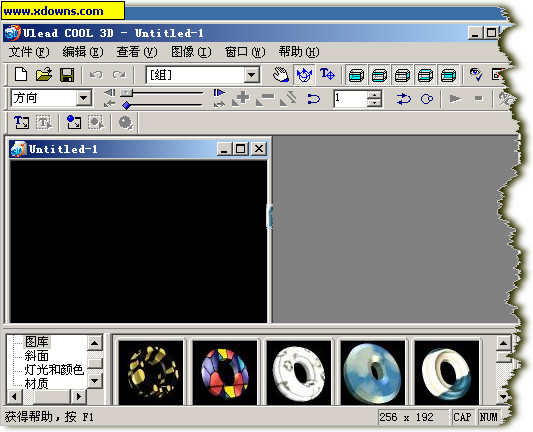Create a new document with the New icon

[21, 74]
